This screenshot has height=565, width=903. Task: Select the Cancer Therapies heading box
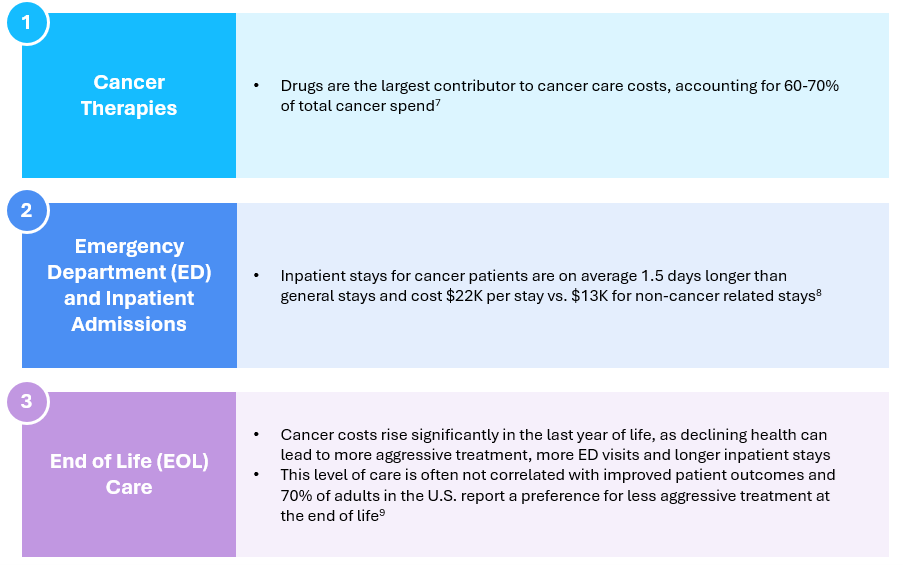129,96
